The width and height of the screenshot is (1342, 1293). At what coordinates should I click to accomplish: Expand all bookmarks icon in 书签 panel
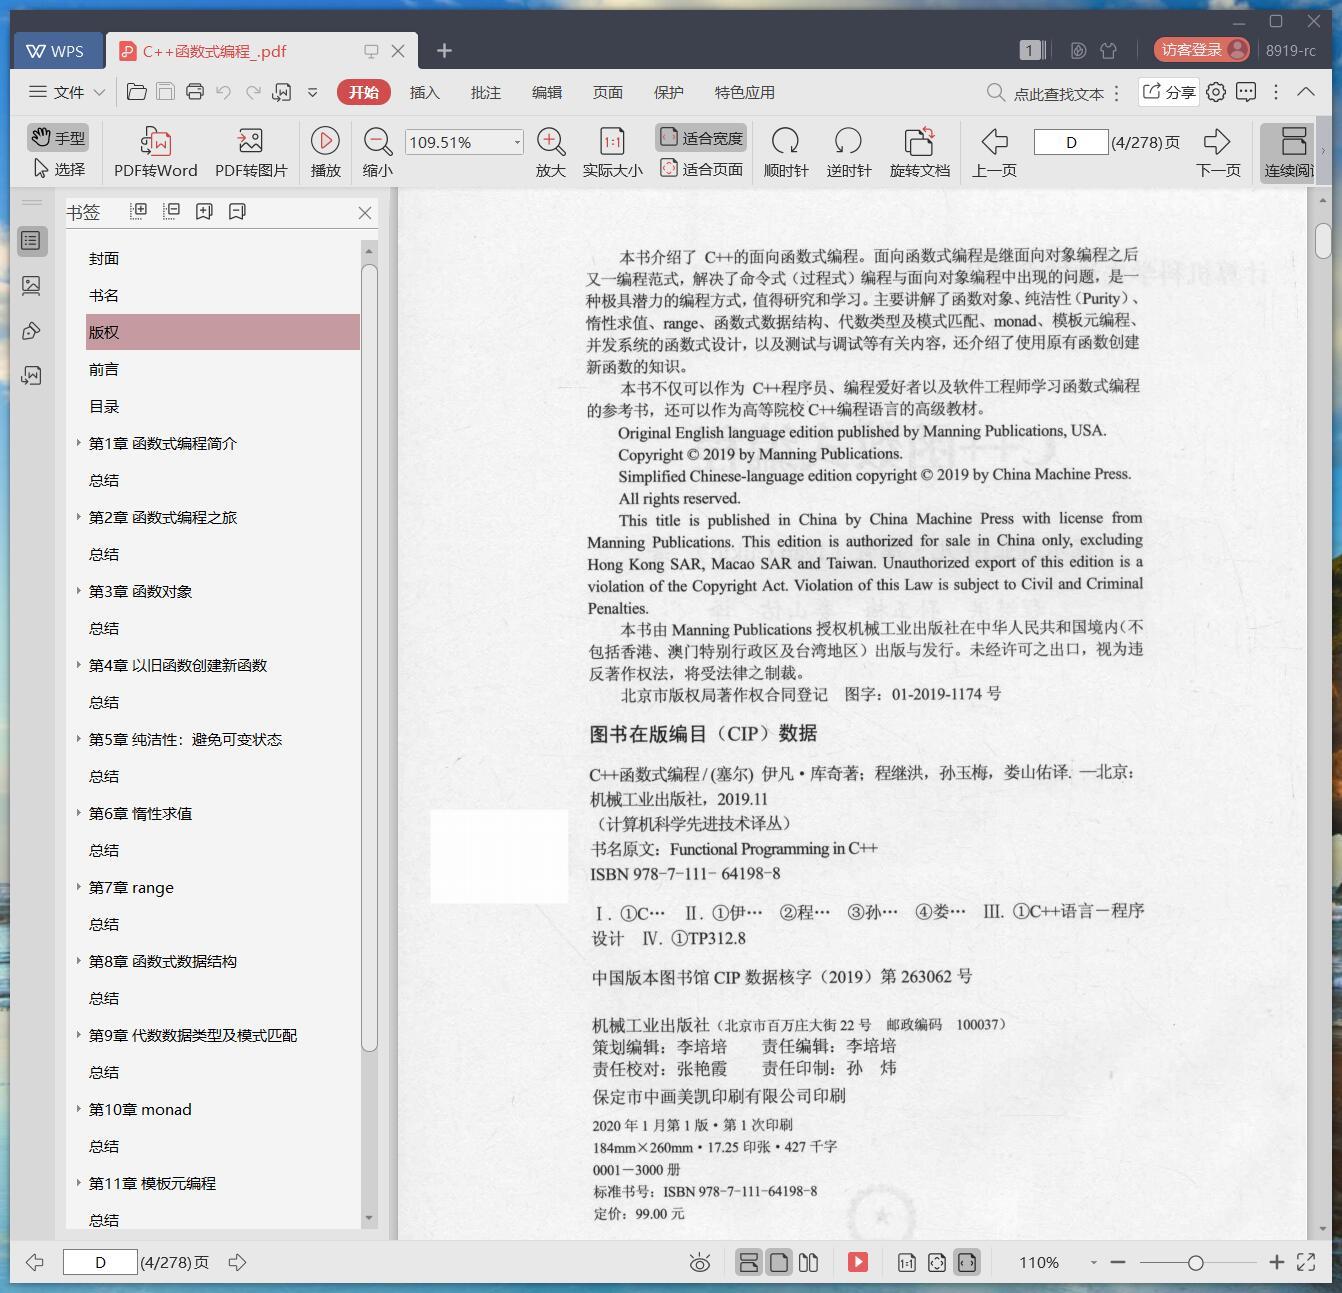[139, 211]
